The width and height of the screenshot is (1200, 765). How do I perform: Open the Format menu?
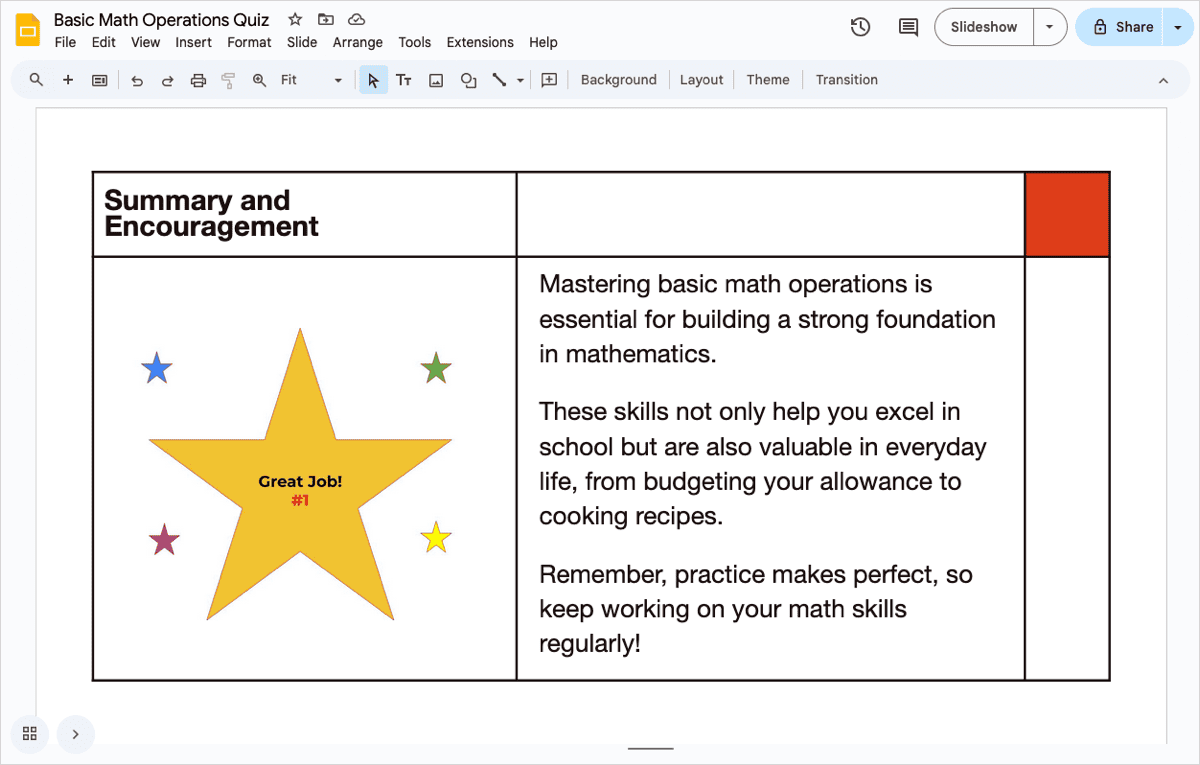pos(249,42)
